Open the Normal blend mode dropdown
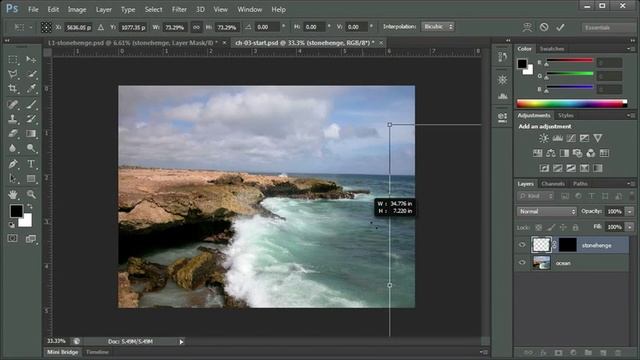 547,211
